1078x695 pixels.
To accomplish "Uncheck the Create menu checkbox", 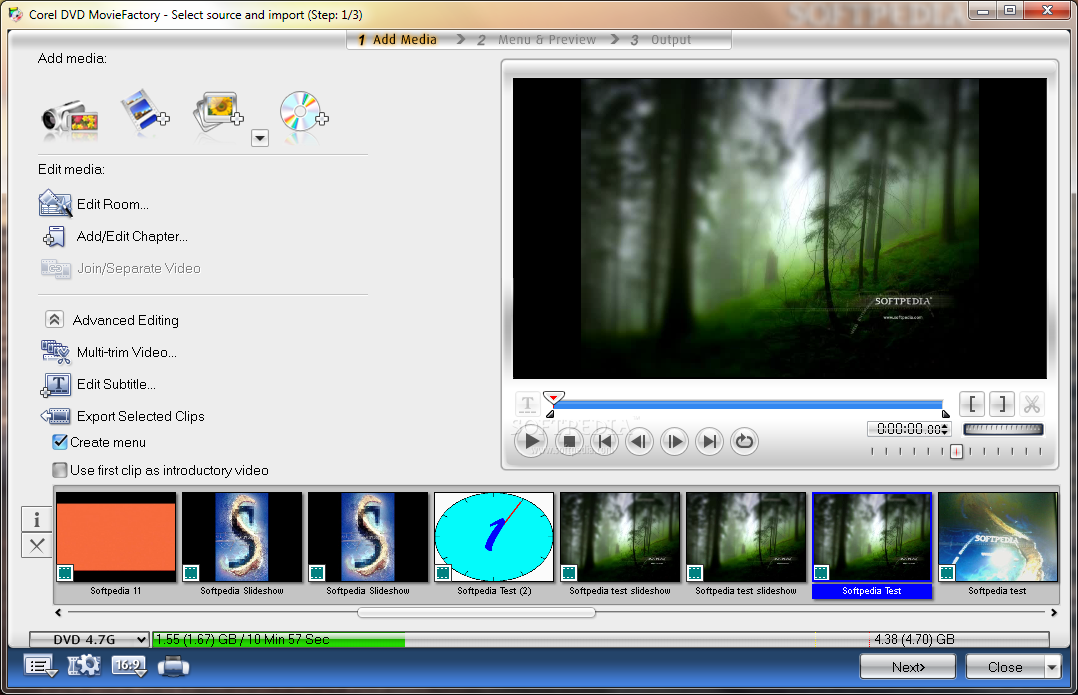I will coord(60,442).
